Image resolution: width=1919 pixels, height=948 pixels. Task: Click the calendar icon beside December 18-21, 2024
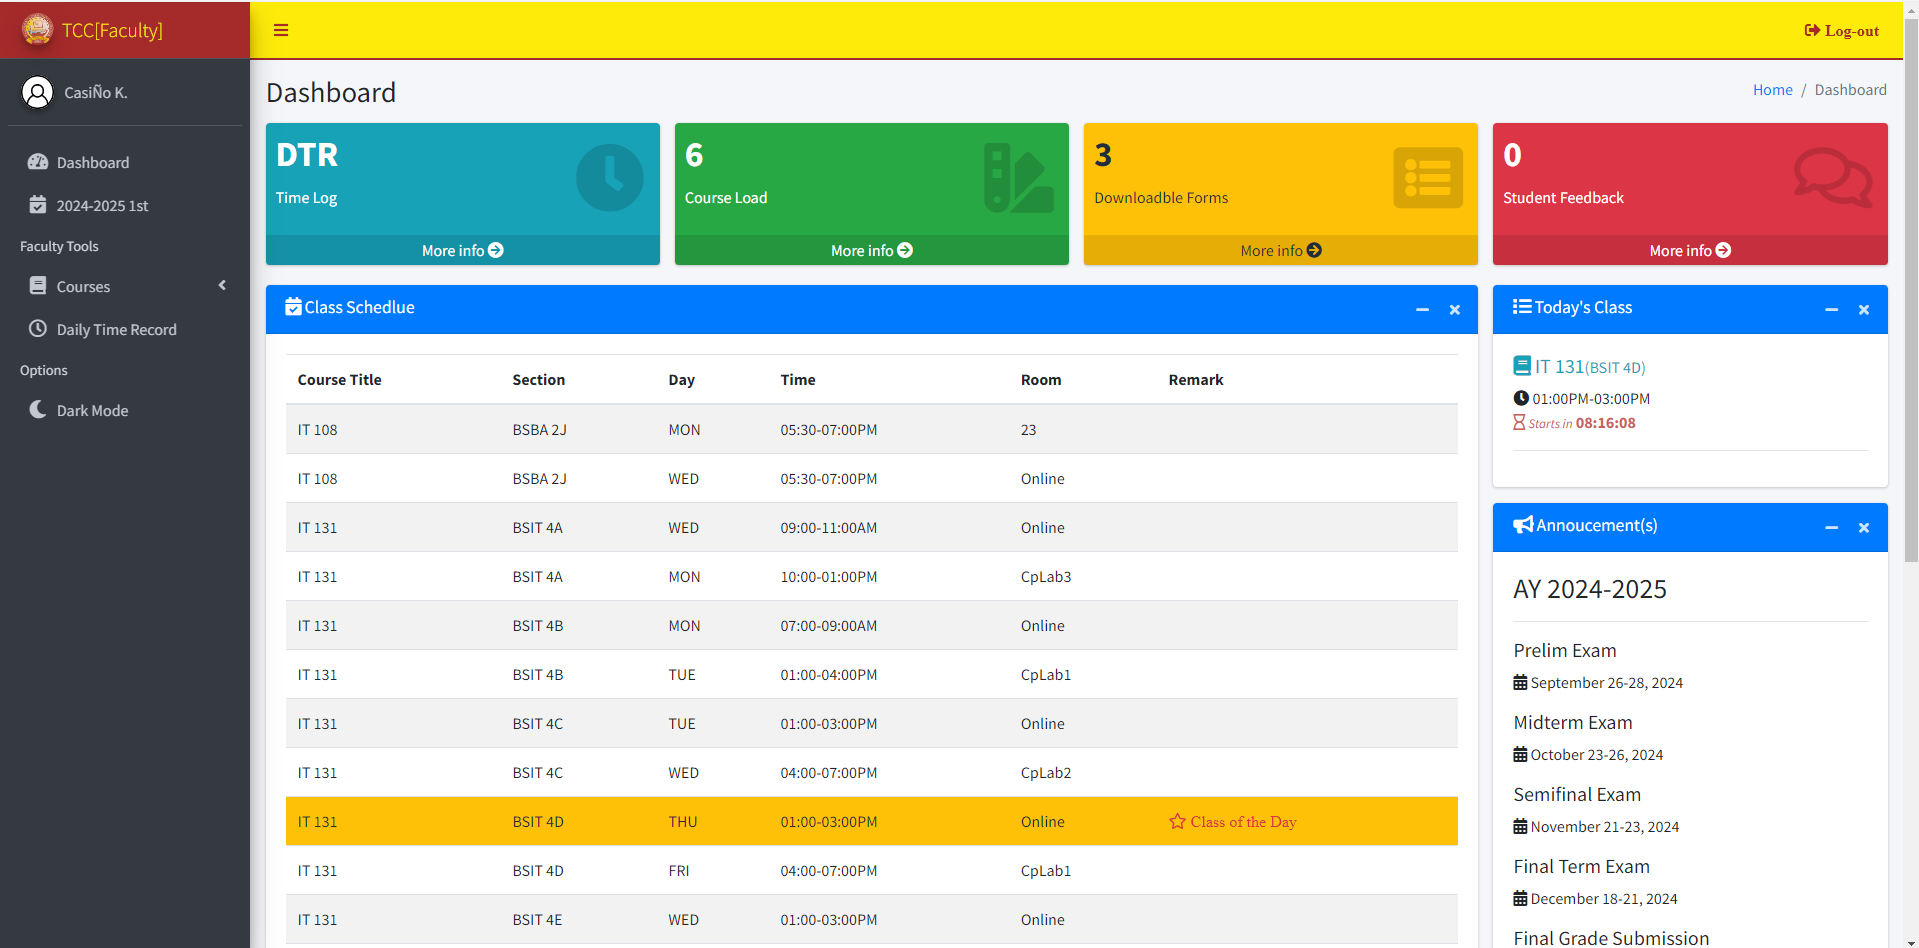click(x=1520, y=899)
